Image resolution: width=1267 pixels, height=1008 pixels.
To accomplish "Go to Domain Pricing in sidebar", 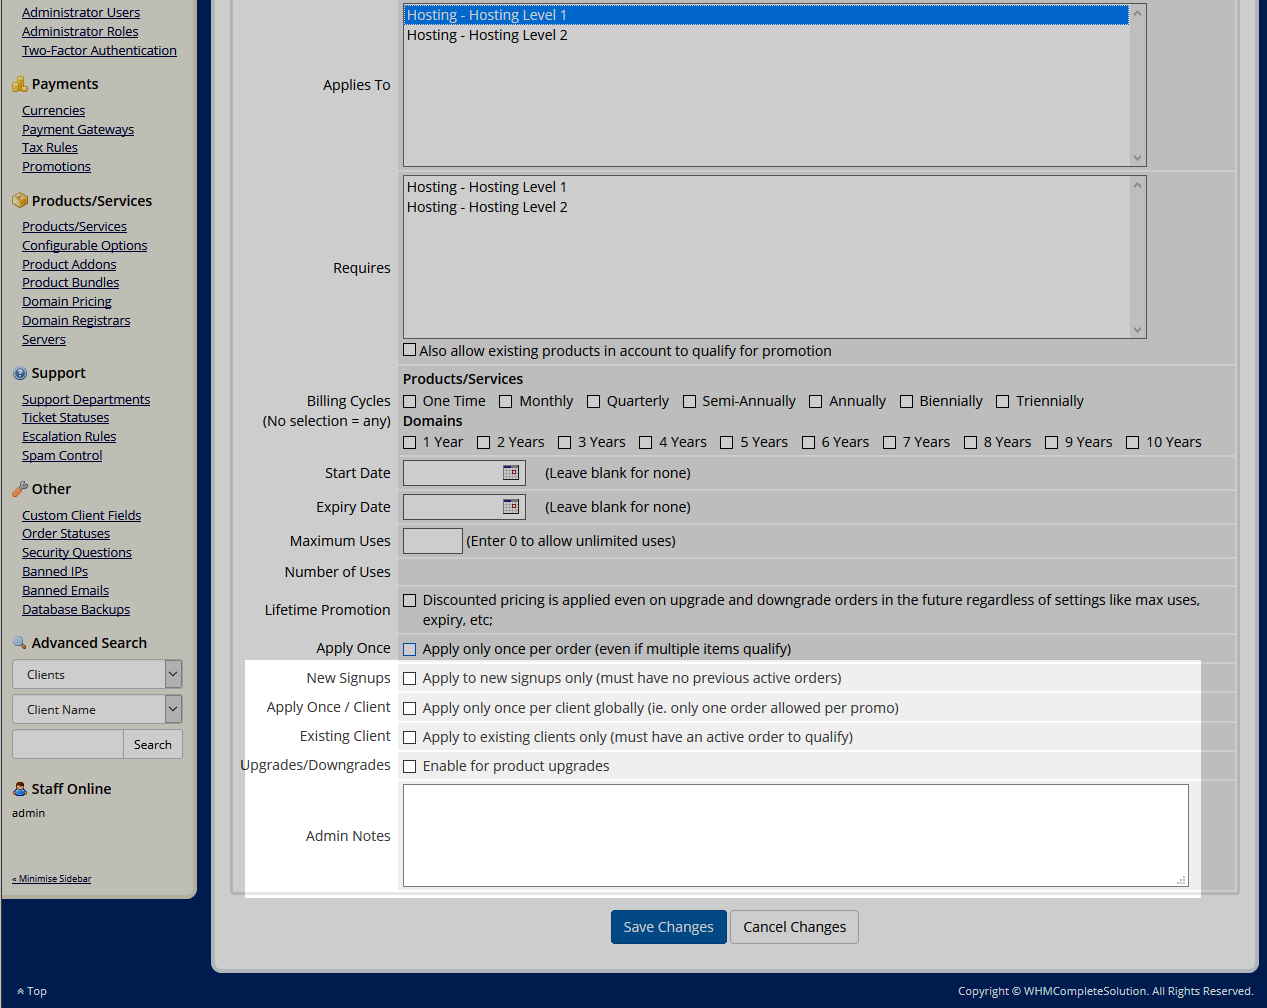I will (x=67, y=302).
